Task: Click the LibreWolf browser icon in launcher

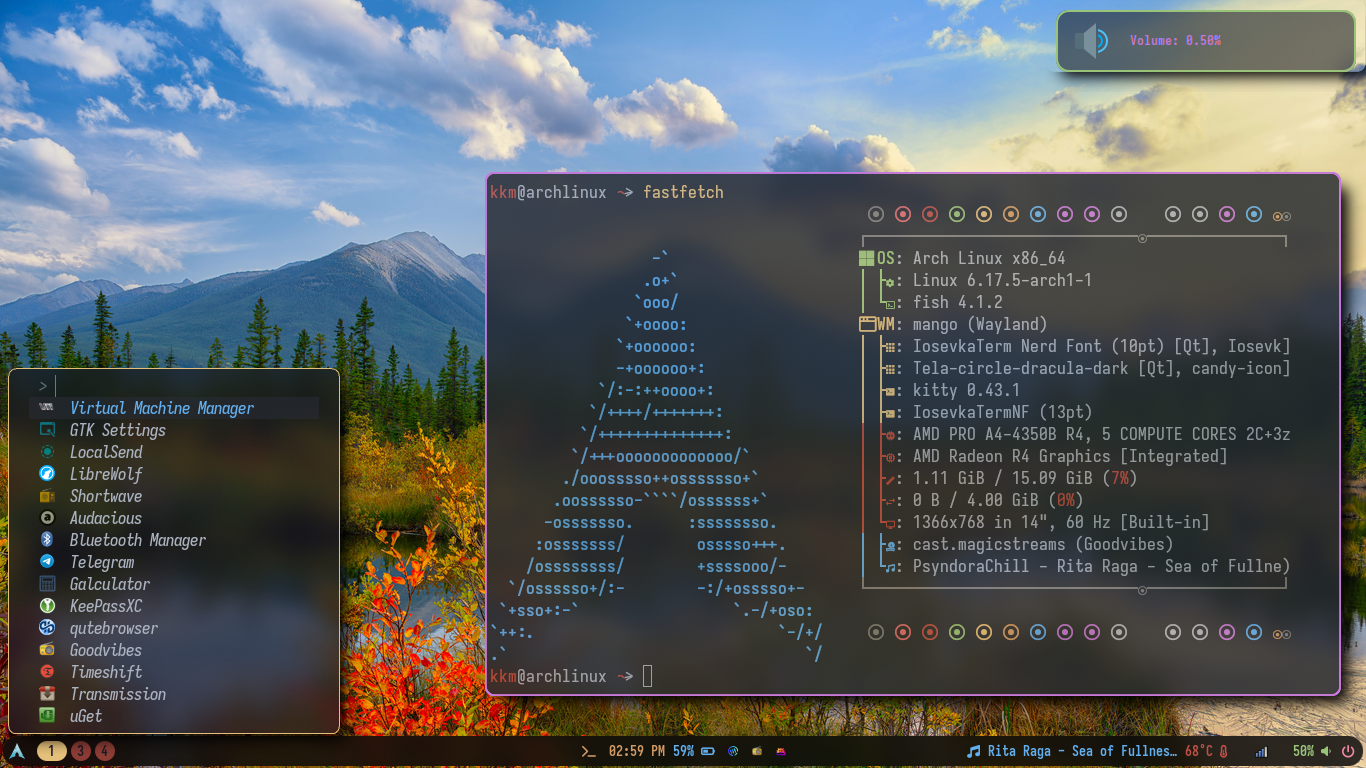Action: 47,474
